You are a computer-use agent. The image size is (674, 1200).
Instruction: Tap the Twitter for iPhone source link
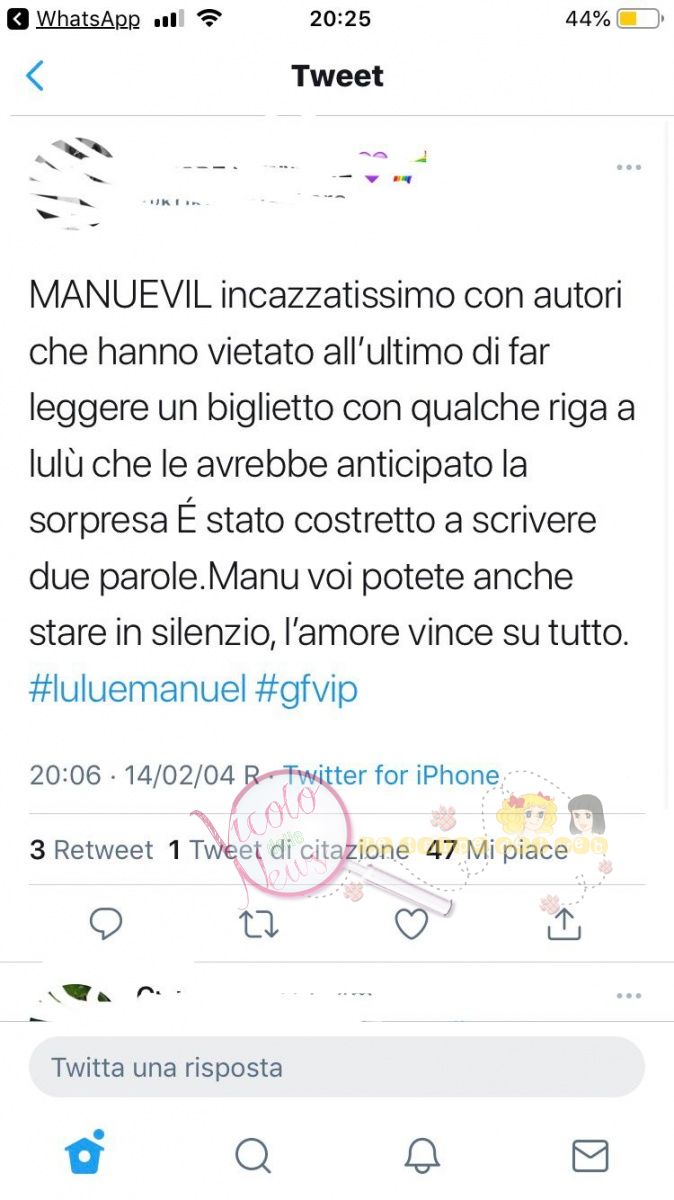point(392,775)
